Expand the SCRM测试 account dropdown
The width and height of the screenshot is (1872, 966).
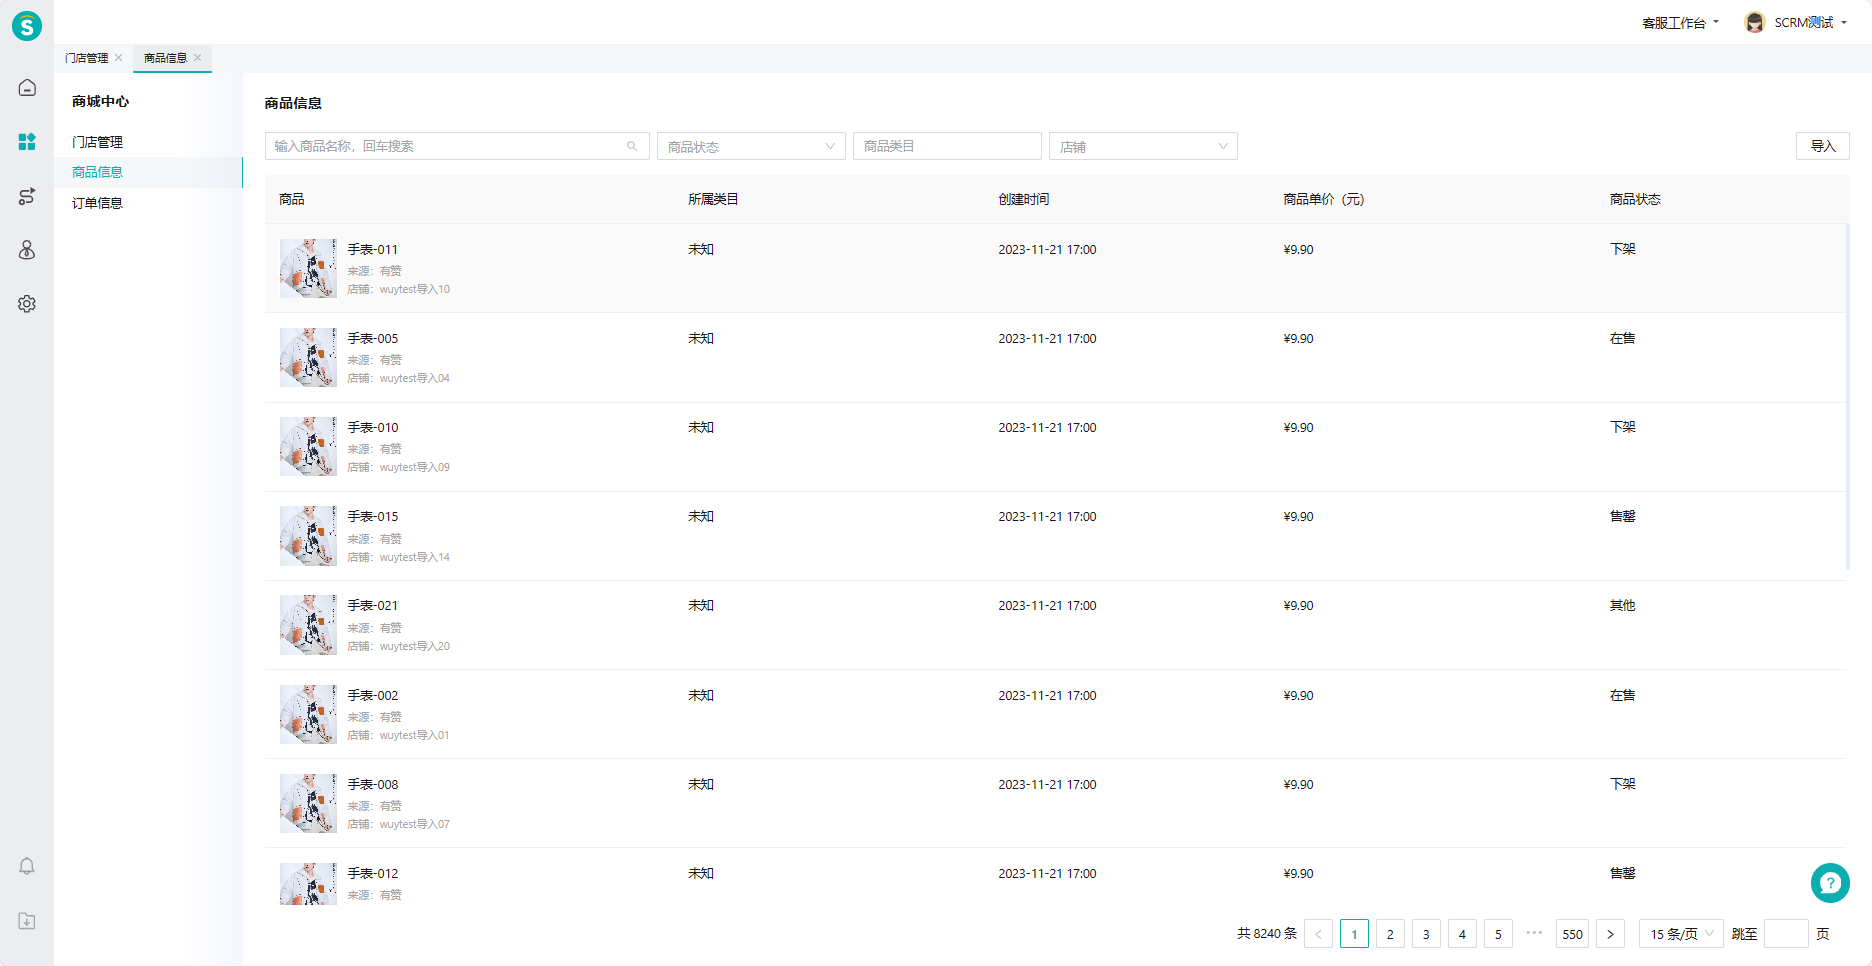[1811, 22]
